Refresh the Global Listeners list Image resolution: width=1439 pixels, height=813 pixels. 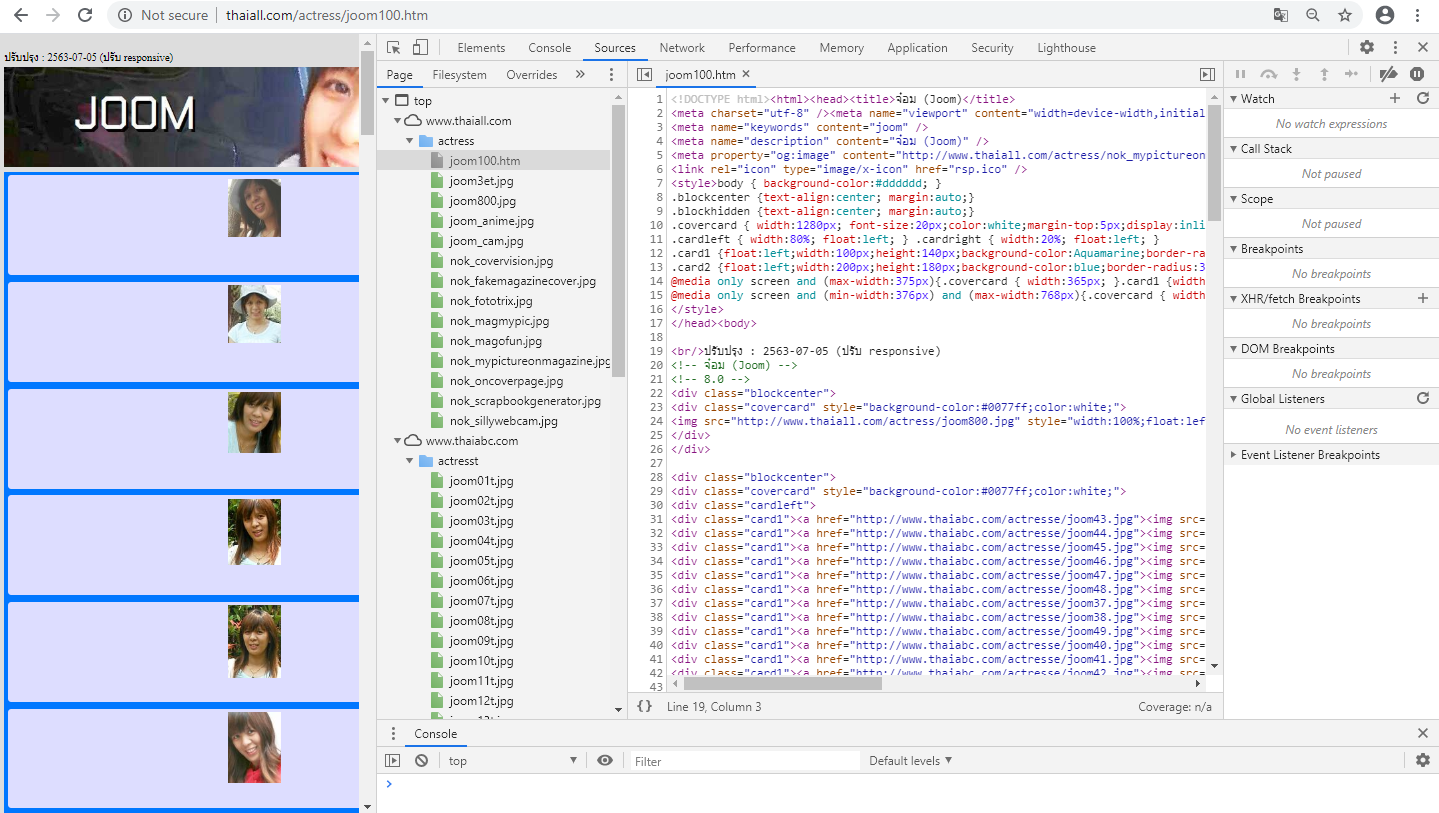coord(1423,398)
